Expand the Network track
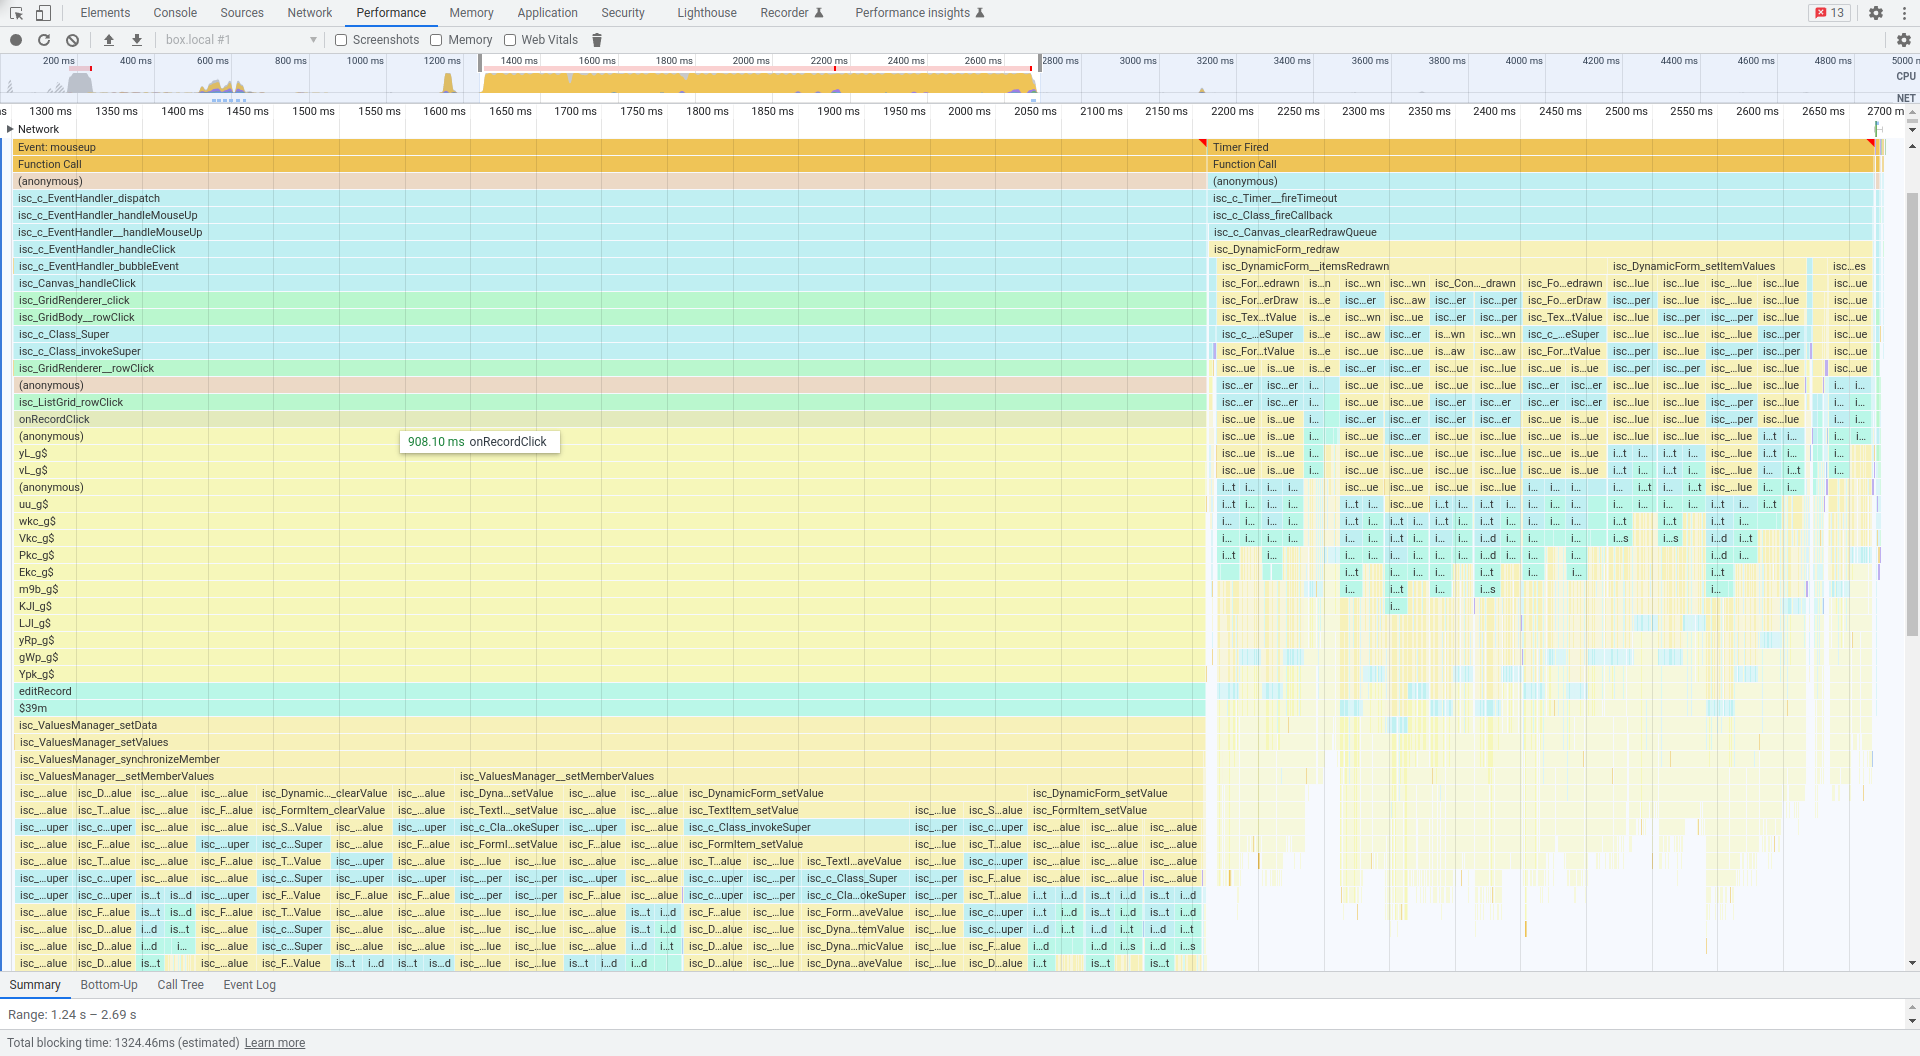Viewport: 1920px width, 1056px height. click(x=10, y=129)
